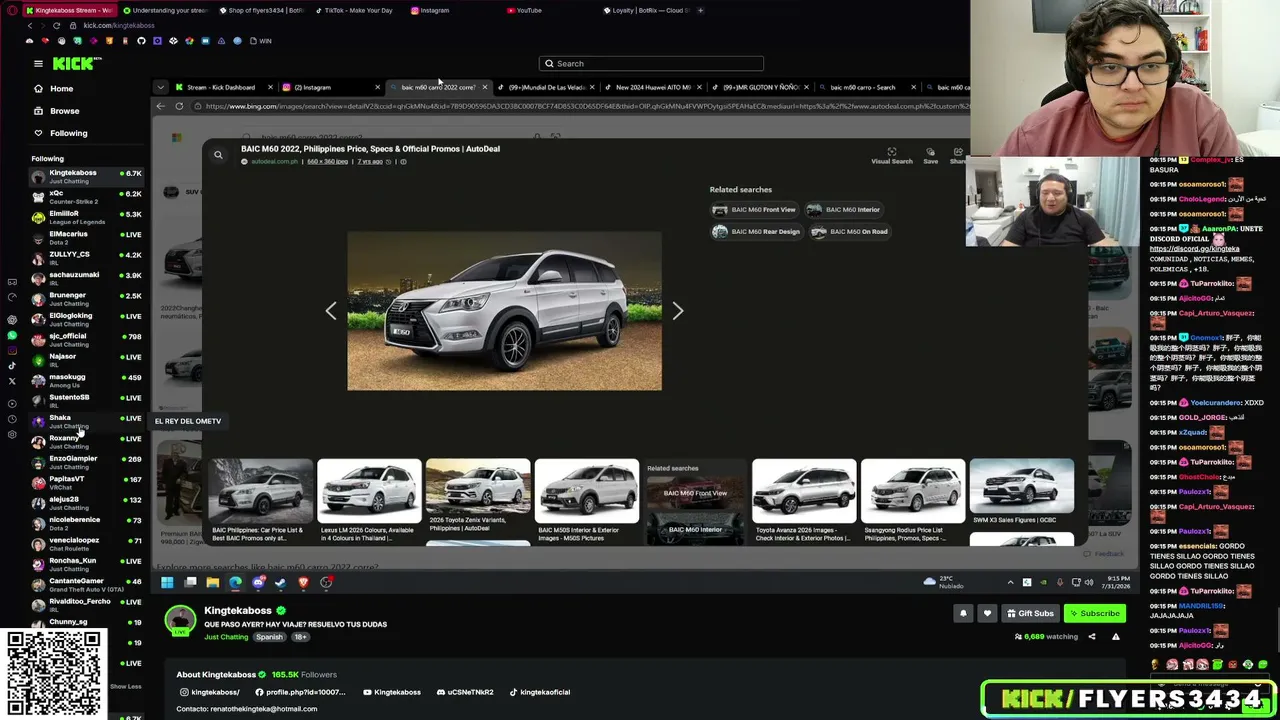The image size is (1280, 720).
Task: Open the kingtekaoficial TikTok link
Action: click(540, 692)
